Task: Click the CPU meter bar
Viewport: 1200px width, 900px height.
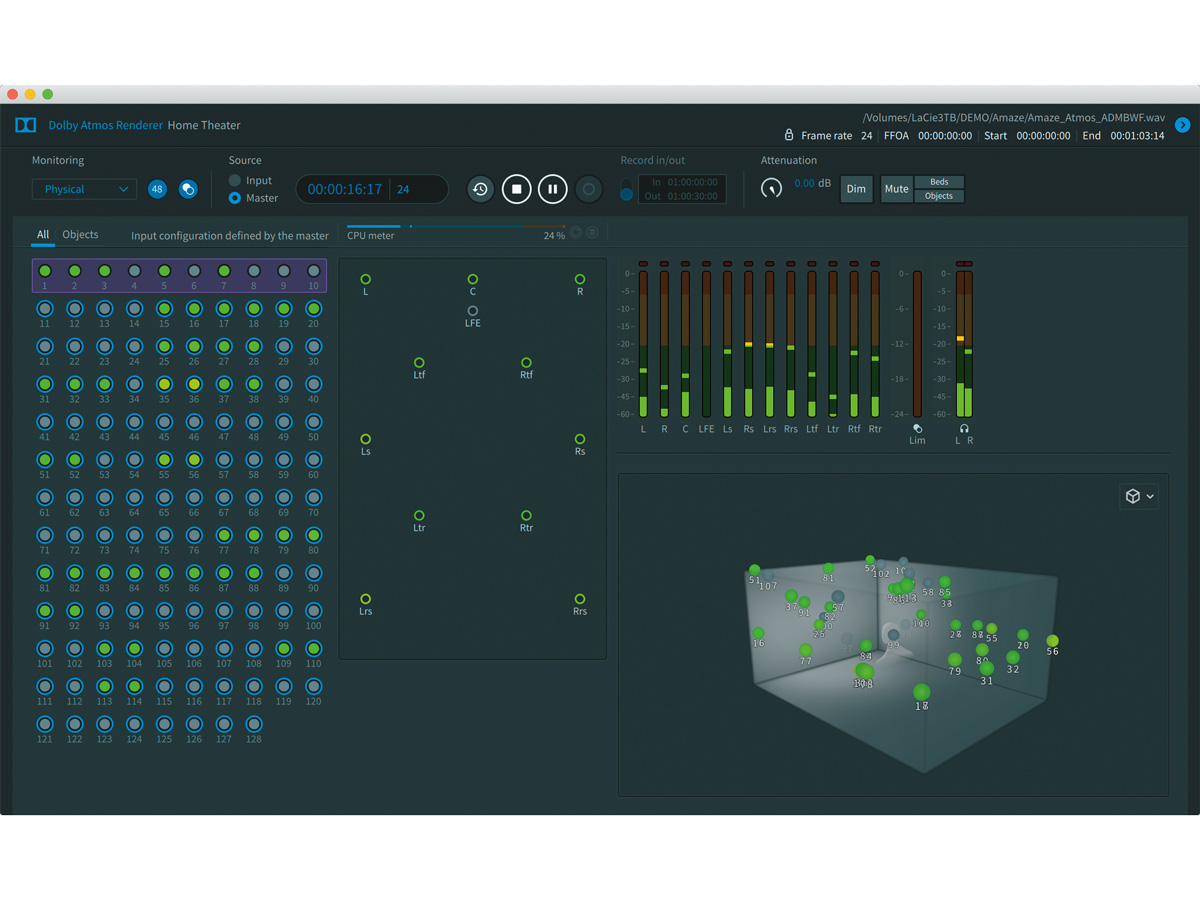Action: coord(456,227)
